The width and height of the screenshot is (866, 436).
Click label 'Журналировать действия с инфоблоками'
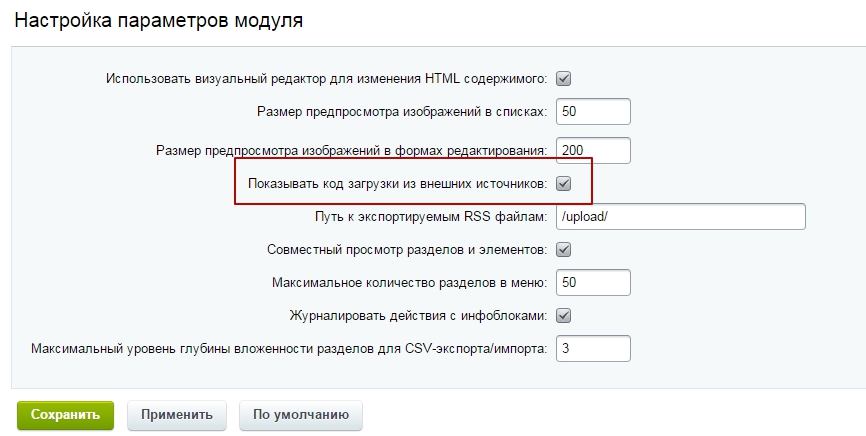coord(418,316)
